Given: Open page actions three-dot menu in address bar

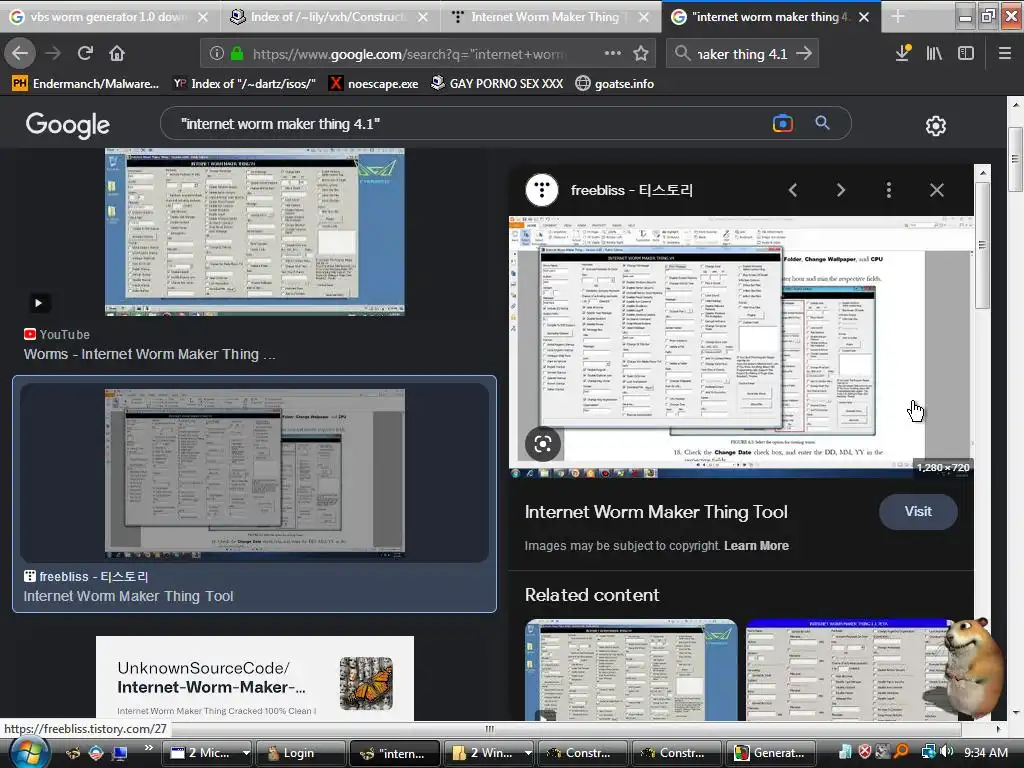Looking at the screenshot, I should click(x=613, y=53).
